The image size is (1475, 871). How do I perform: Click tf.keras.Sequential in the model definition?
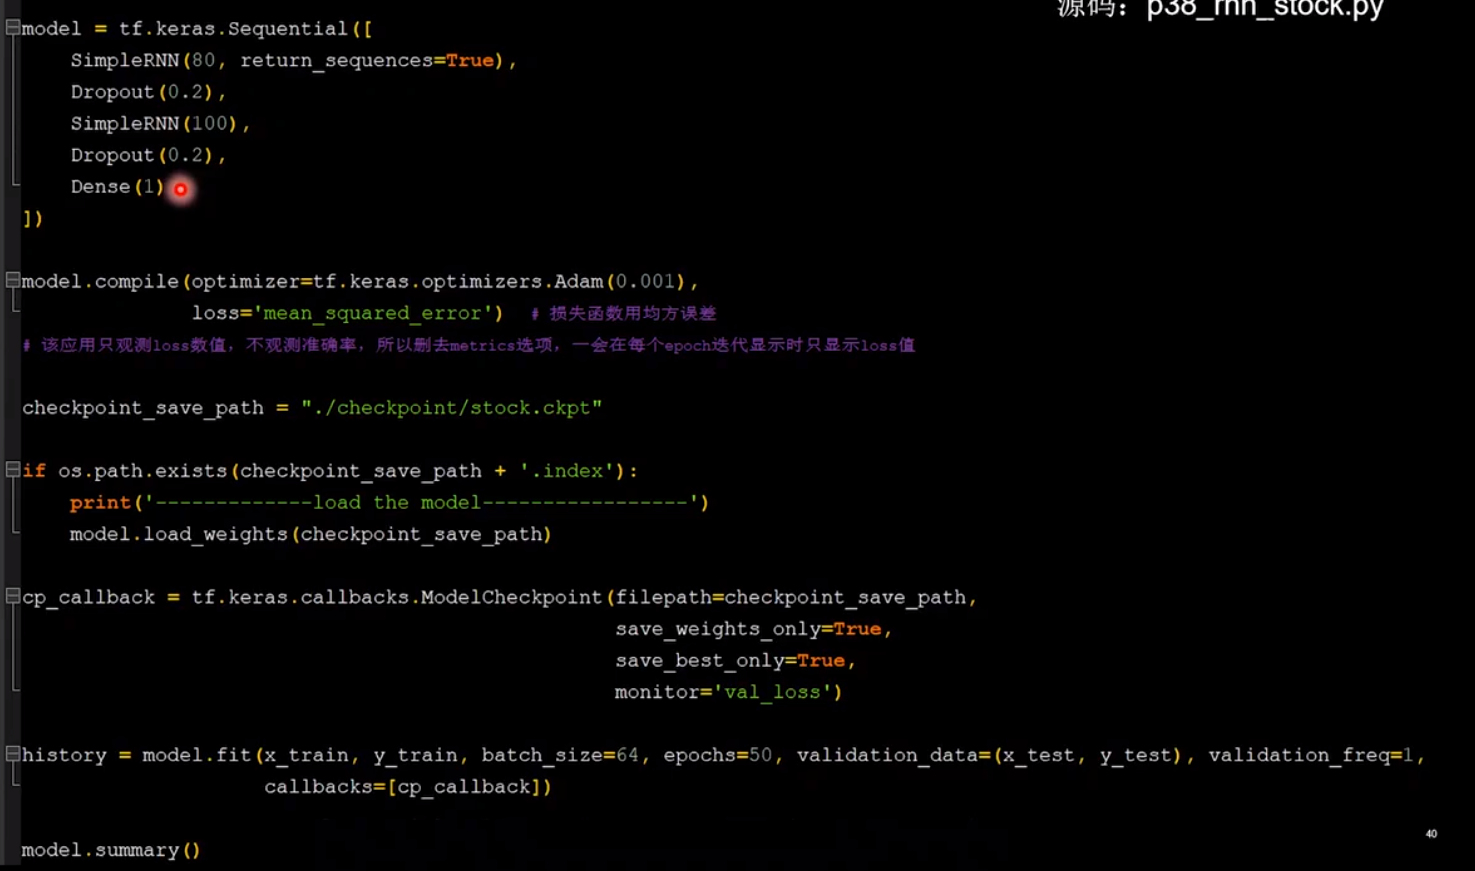[233, 29]
